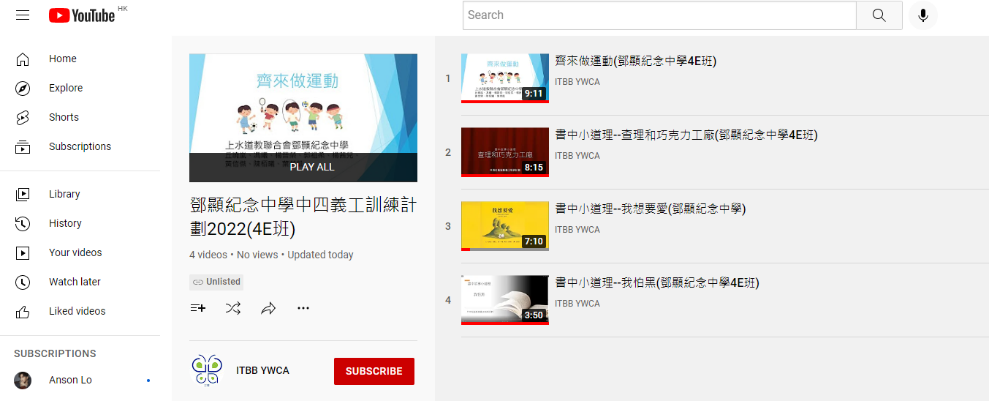Select Liked videos in sidebar
Image resolution: width=989 pixels, height=401 pixels.
(x=77, y=311)
